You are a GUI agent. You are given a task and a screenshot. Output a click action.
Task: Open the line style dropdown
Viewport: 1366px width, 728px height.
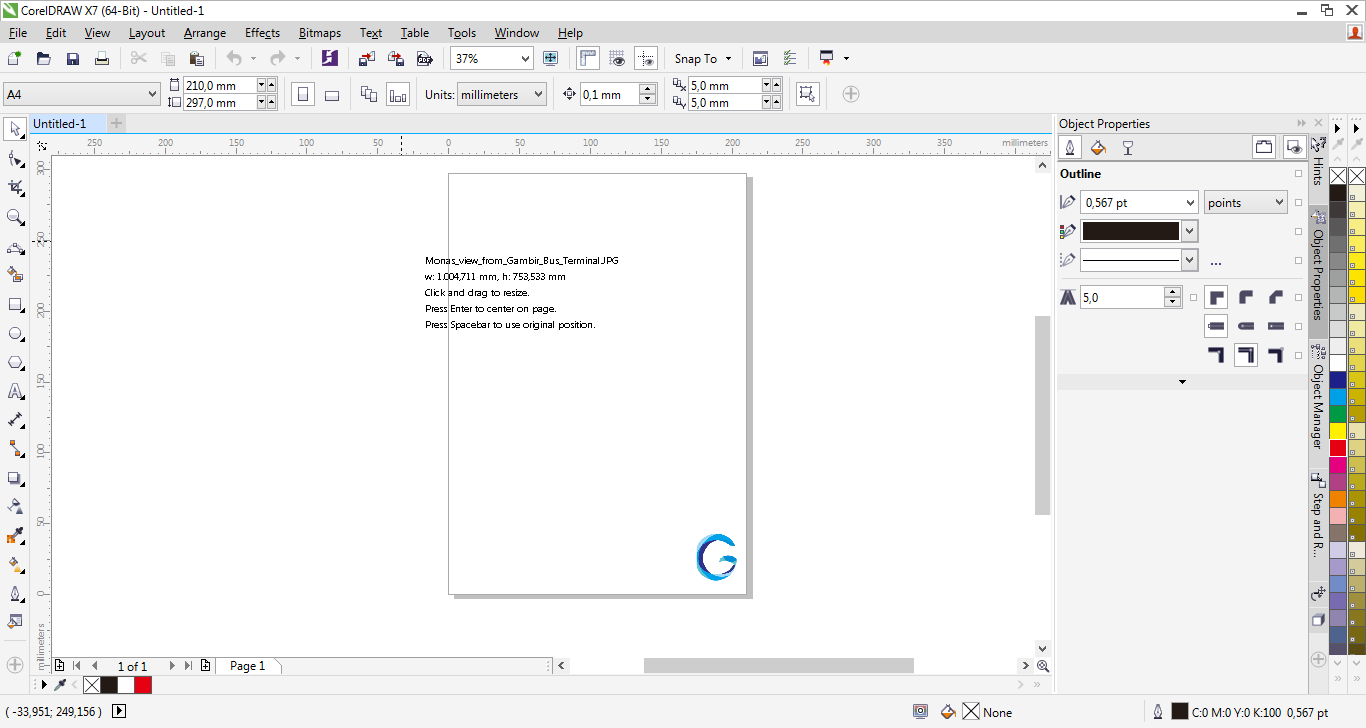coord(1189,260)
